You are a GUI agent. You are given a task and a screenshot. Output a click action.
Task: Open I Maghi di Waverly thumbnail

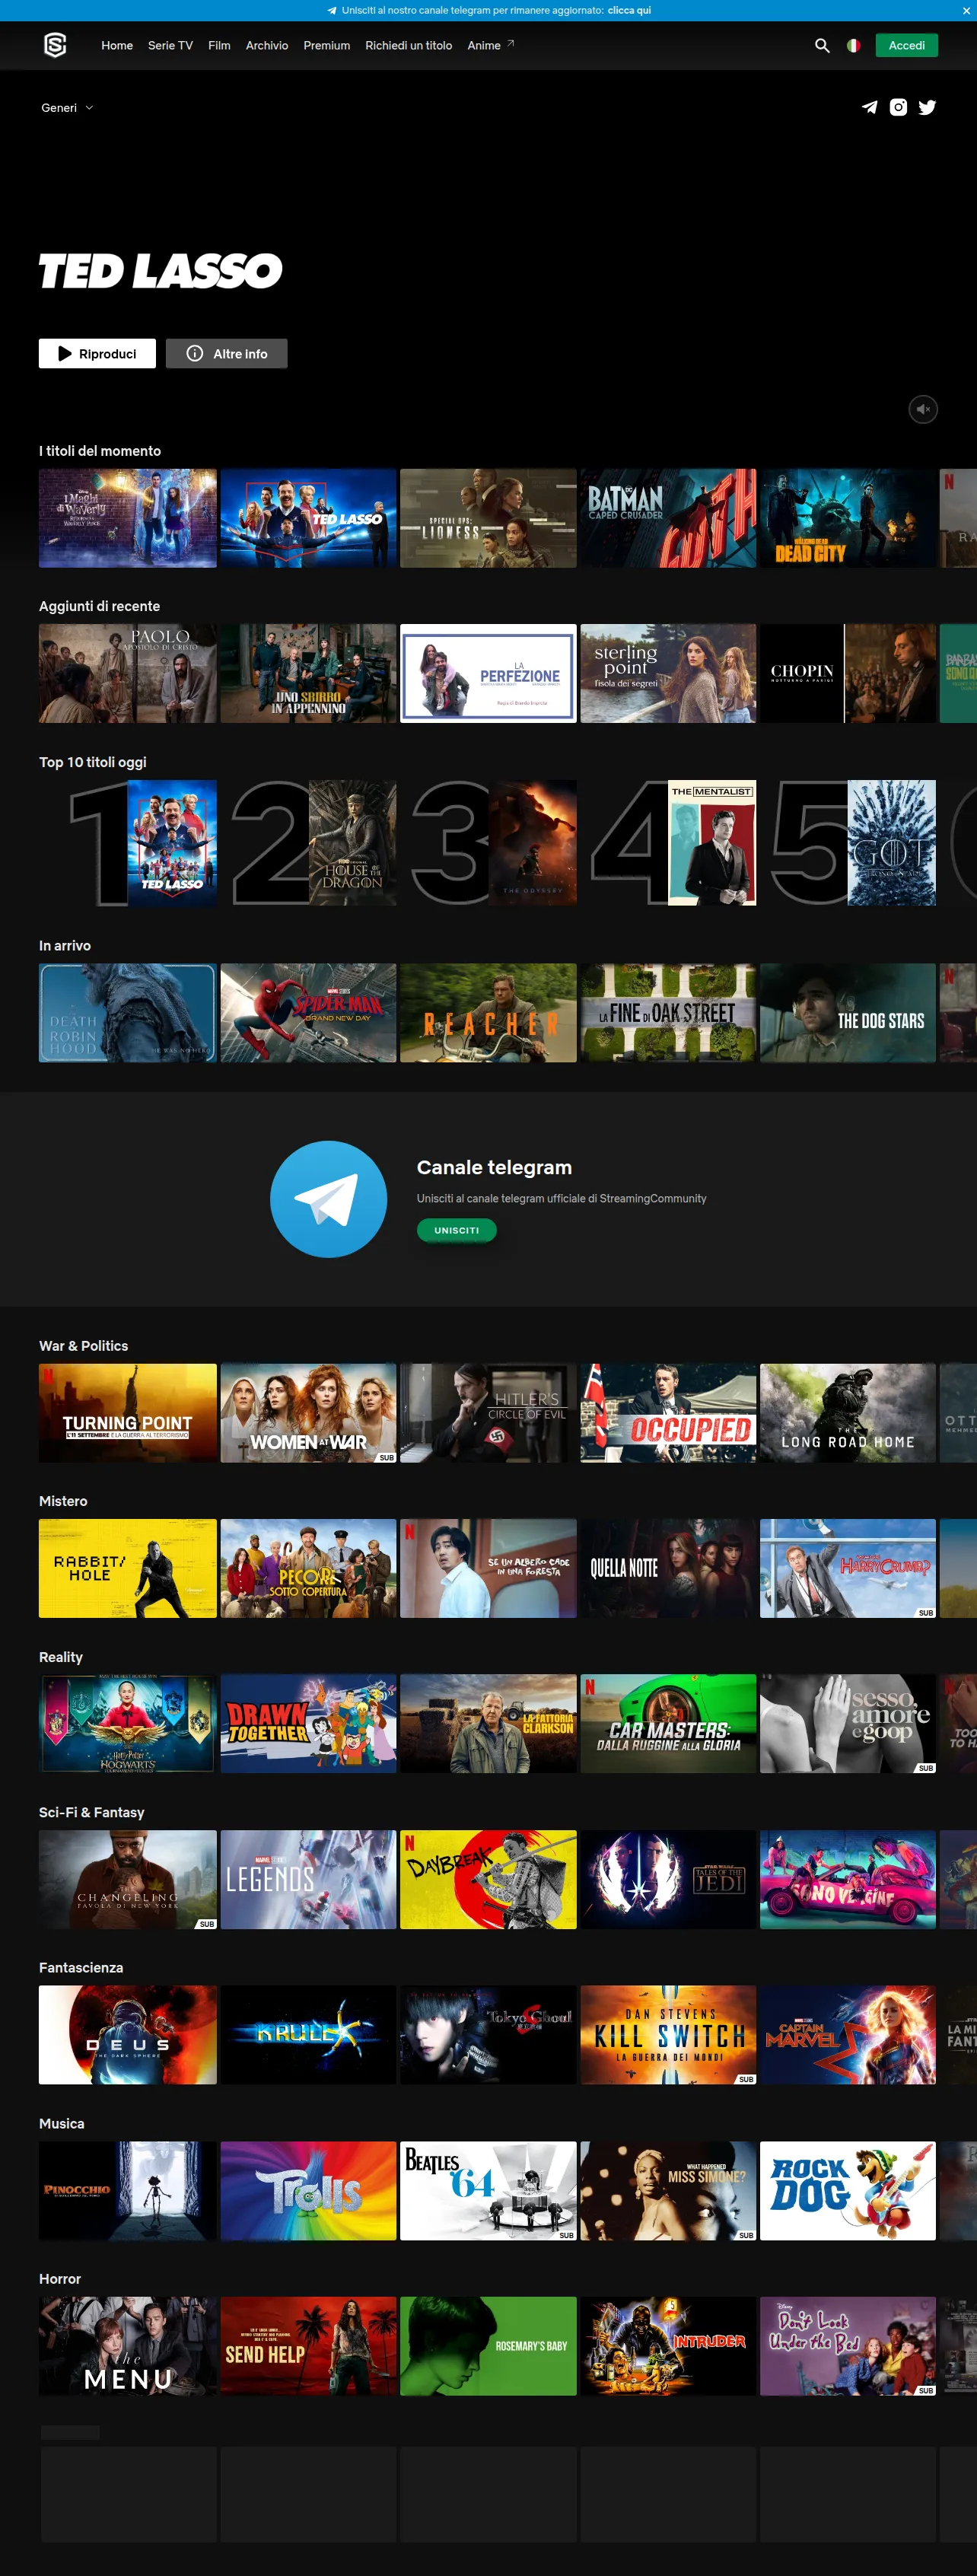pos(127,518)
